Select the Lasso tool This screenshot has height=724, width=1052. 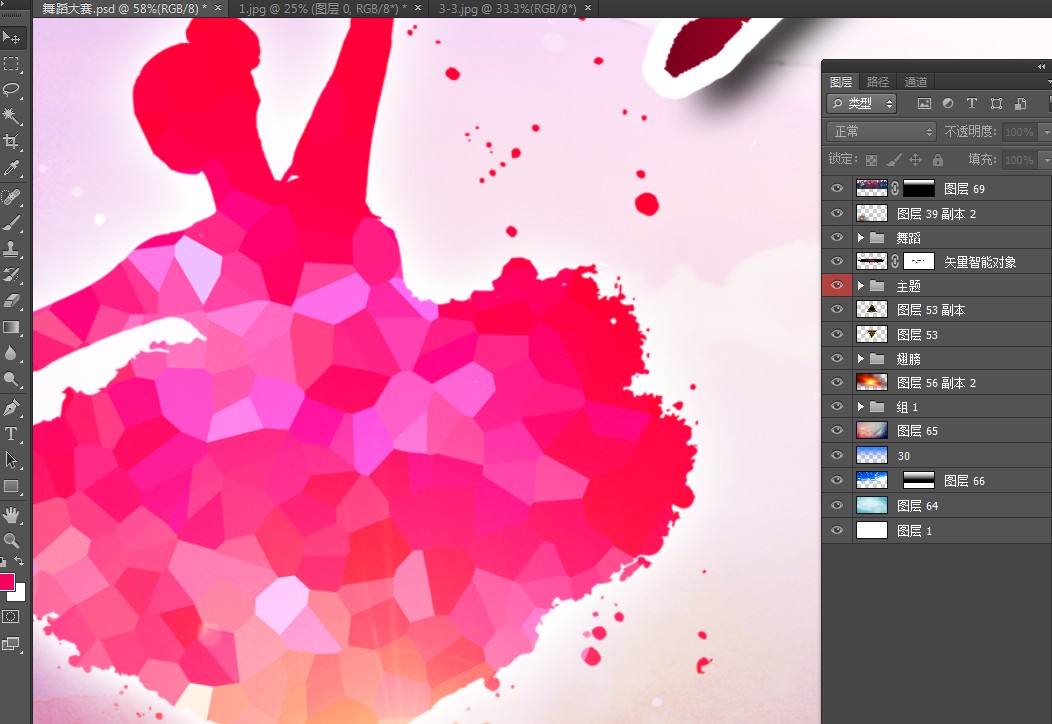tap(11, 89)
